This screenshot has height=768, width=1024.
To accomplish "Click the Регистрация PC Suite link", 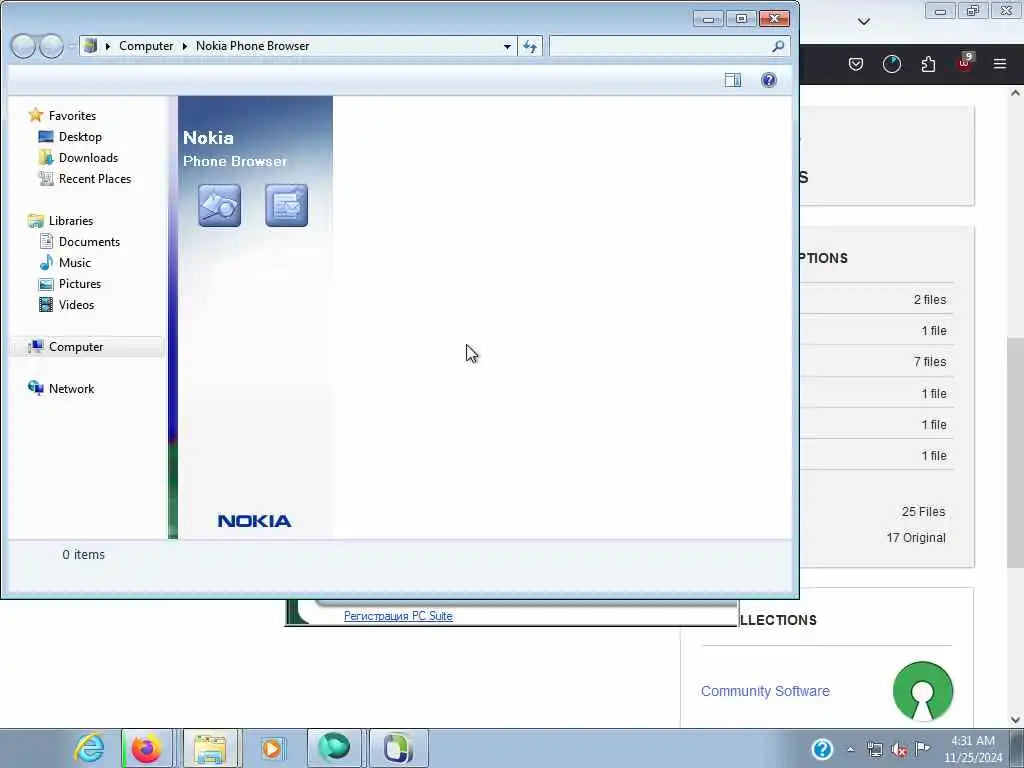I will [x=398, y=616].
